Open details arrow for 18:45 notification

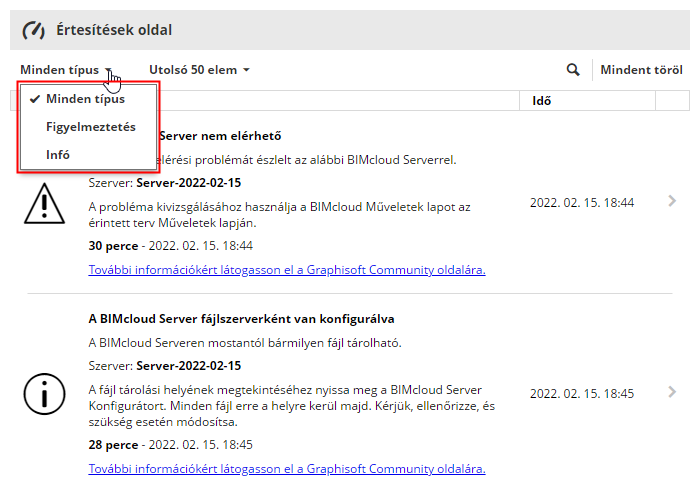(x=672, y=392)
